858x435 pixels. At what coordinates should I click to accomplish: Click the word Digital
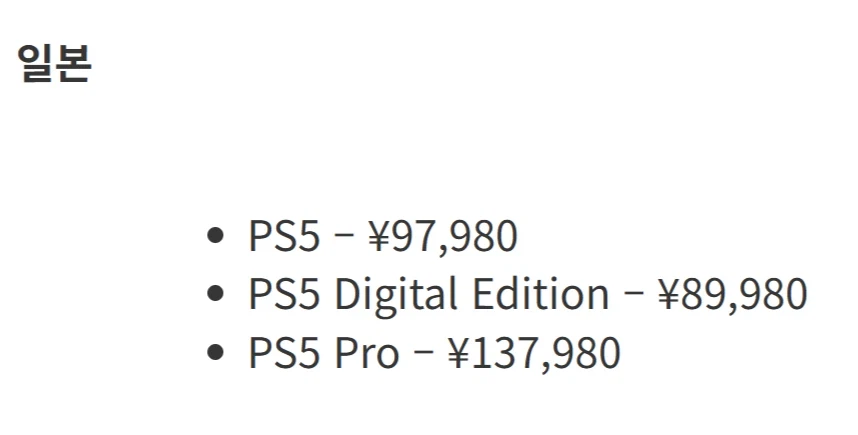point(384,295)
